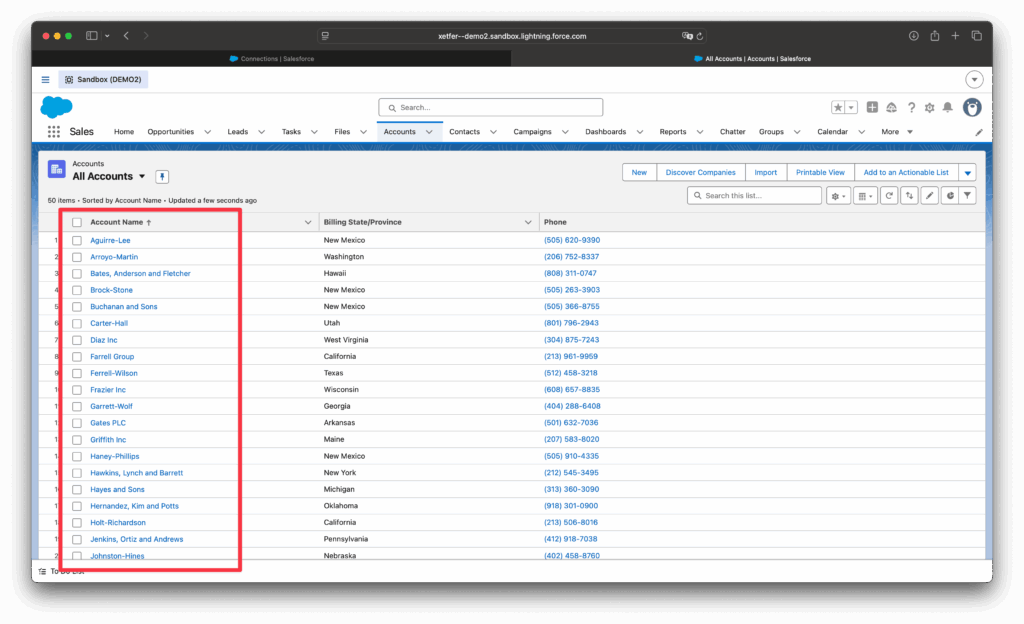
Task: Show the charts panel icon
Action: (950, 196)
